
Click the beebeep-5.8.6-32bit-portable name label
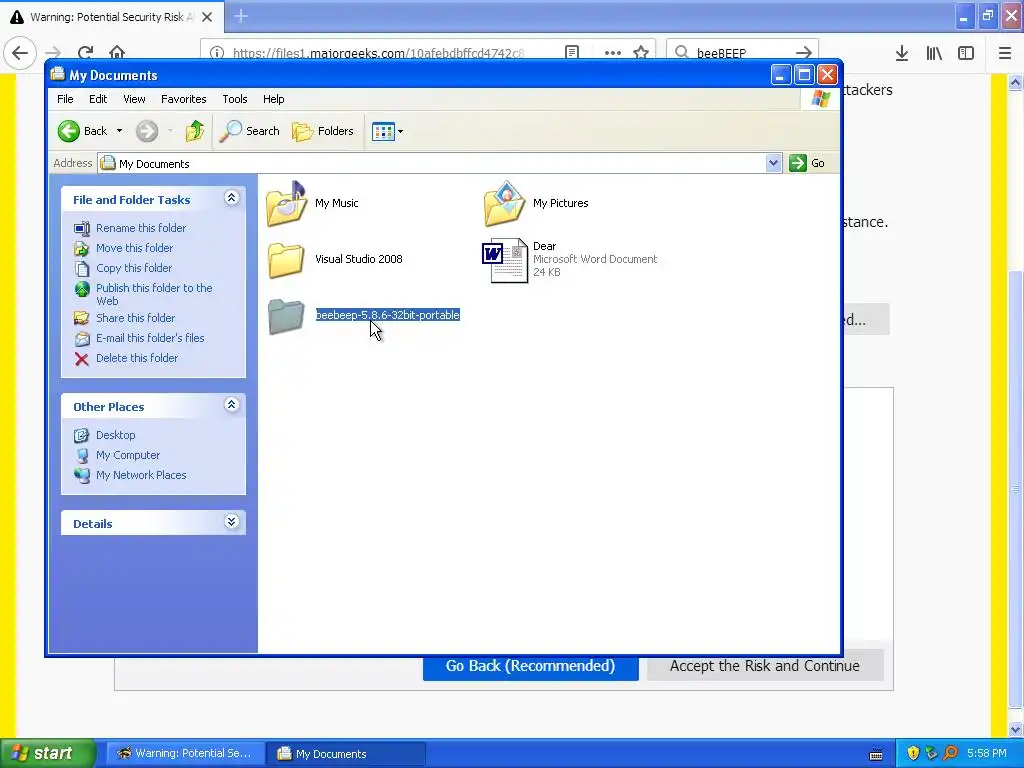coord(388,315)
